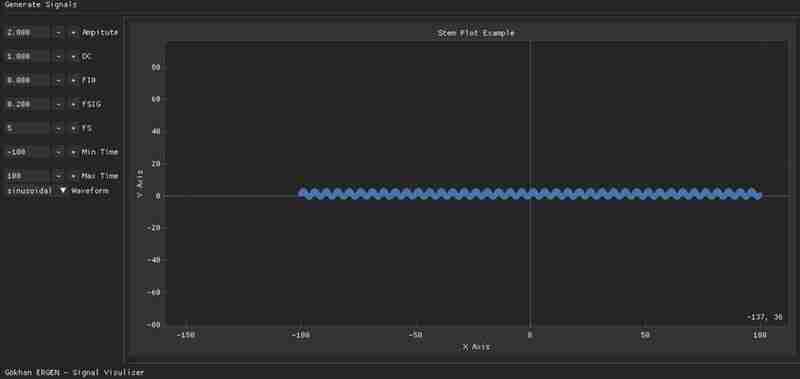Raise Max Time using plus stepper
This screenshot has width=800, height=379.
click(x=73, y=176)
